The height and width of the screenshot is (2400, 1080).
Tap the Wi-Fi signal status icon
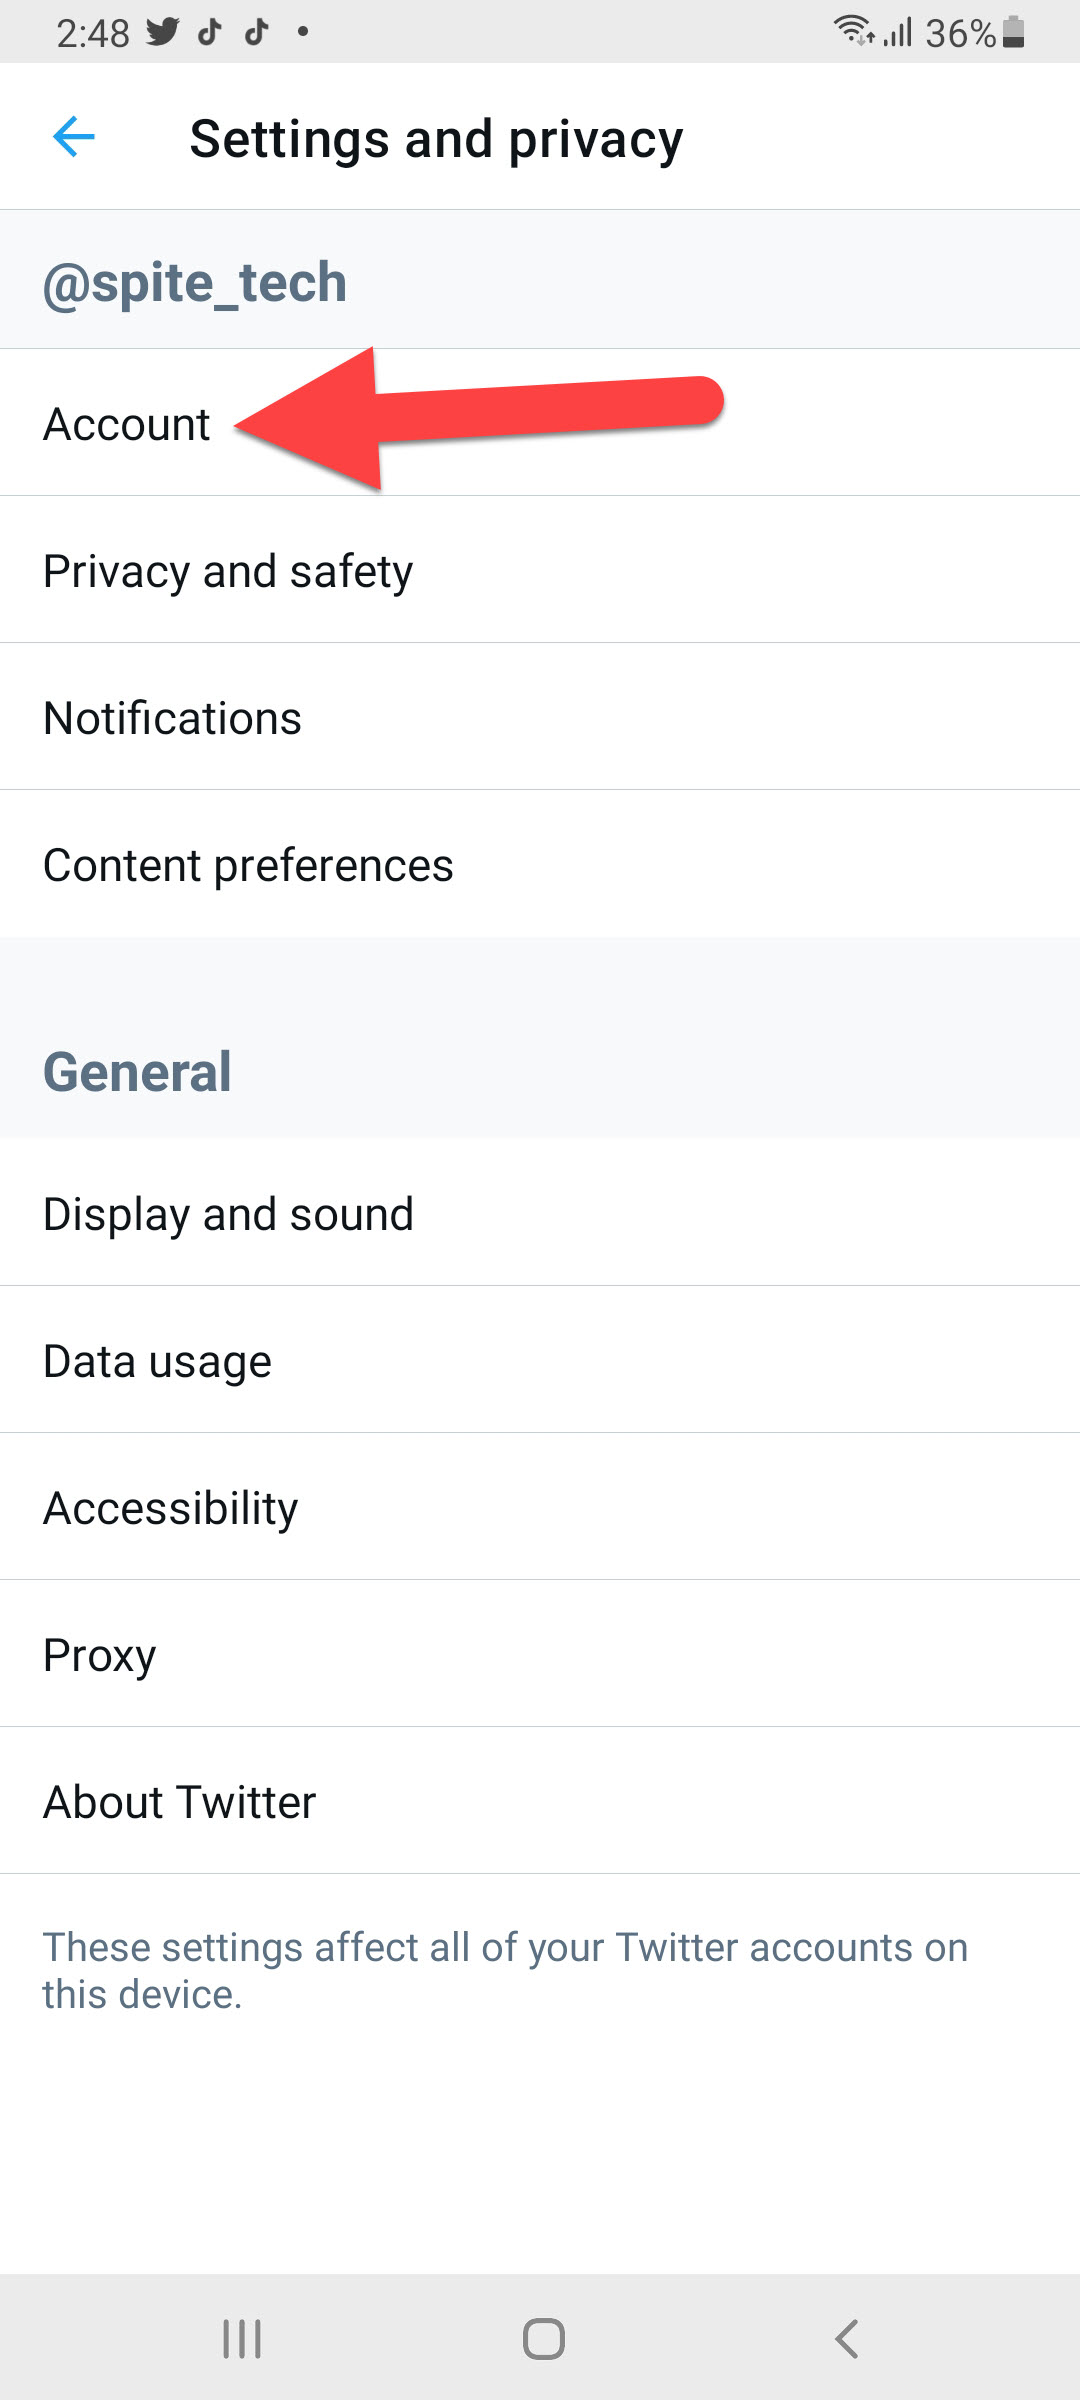pos(853,31)
